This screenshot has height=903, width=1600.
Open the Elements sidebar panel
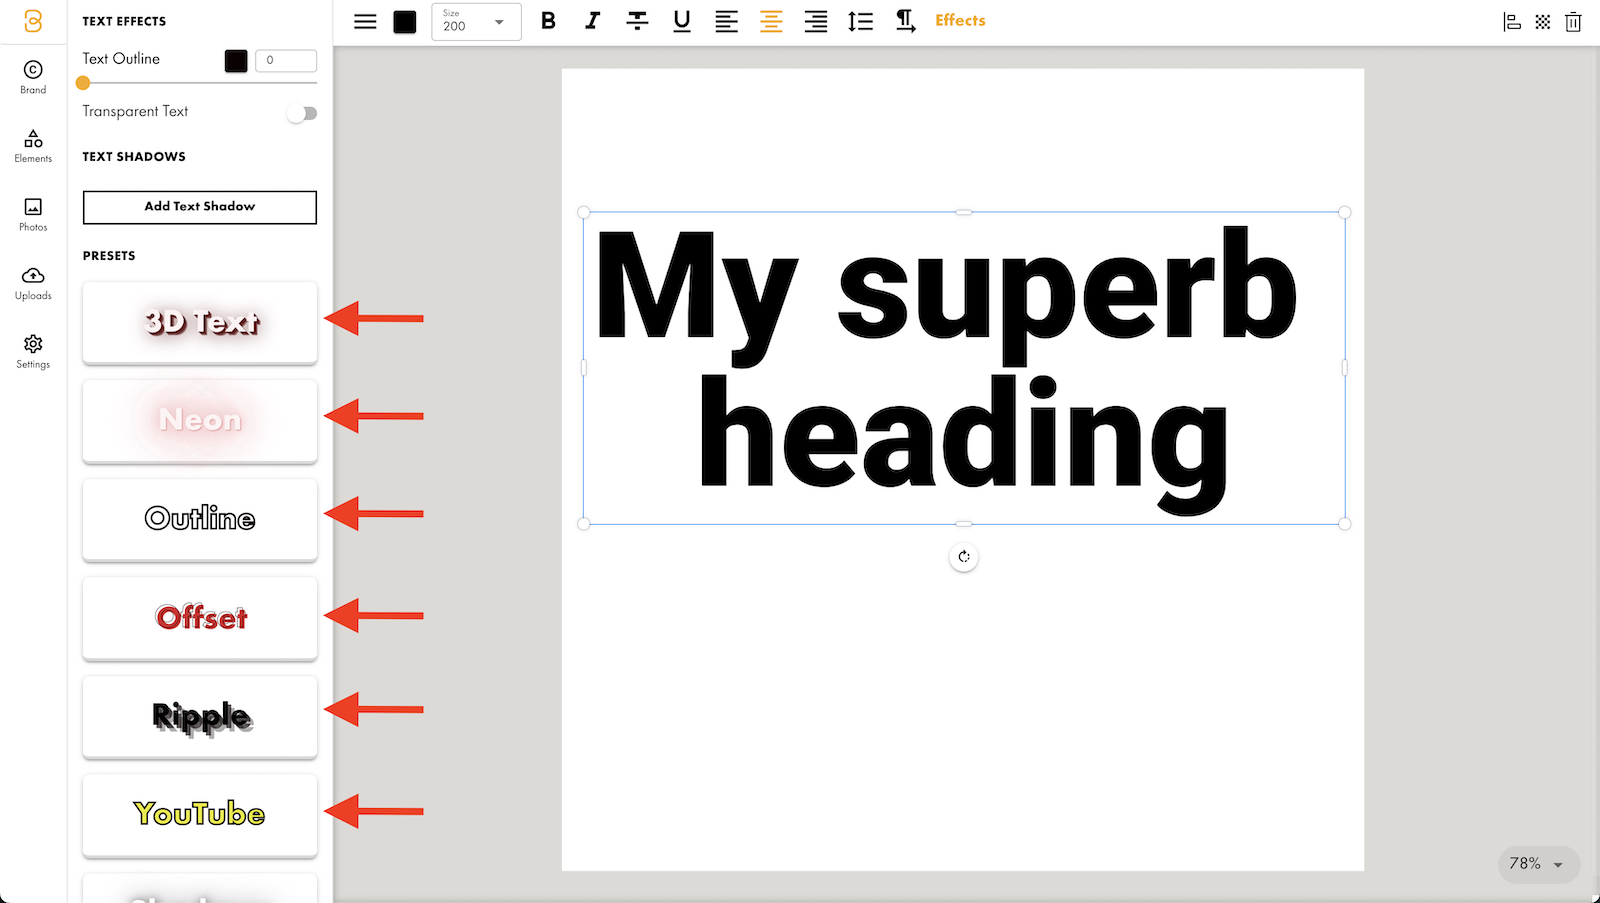[33, 146]
